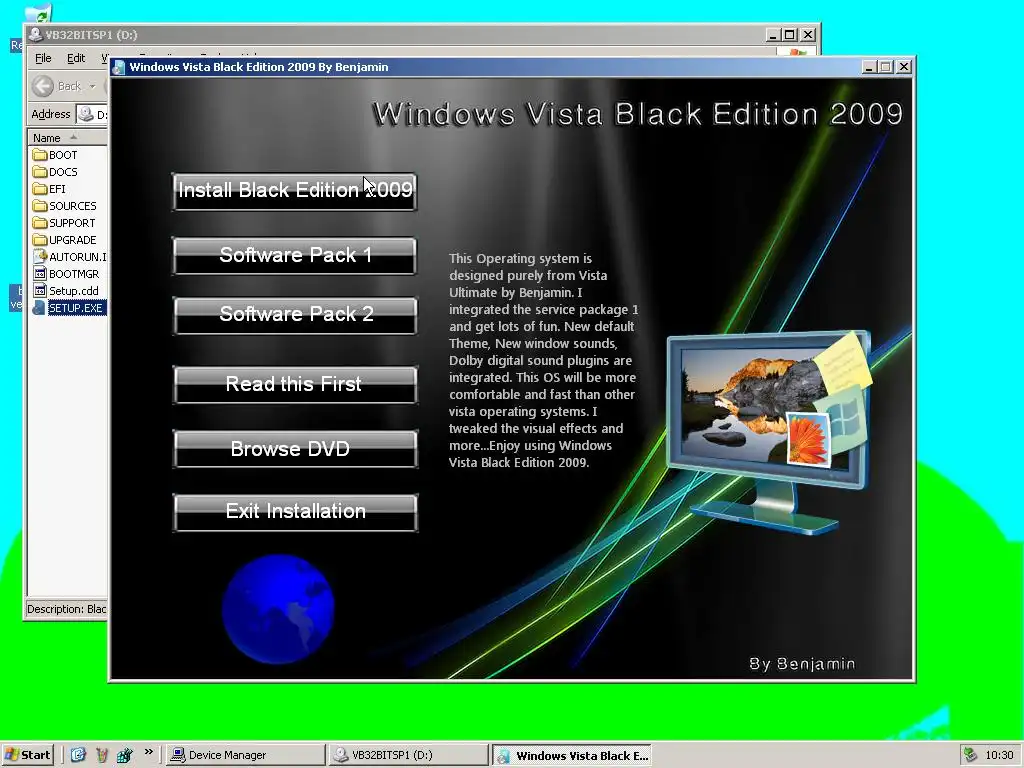This screenshot has width=1024, height=768.
Task: Click the Back arrow icon in explorer
Action: click(x=43, y=86)
